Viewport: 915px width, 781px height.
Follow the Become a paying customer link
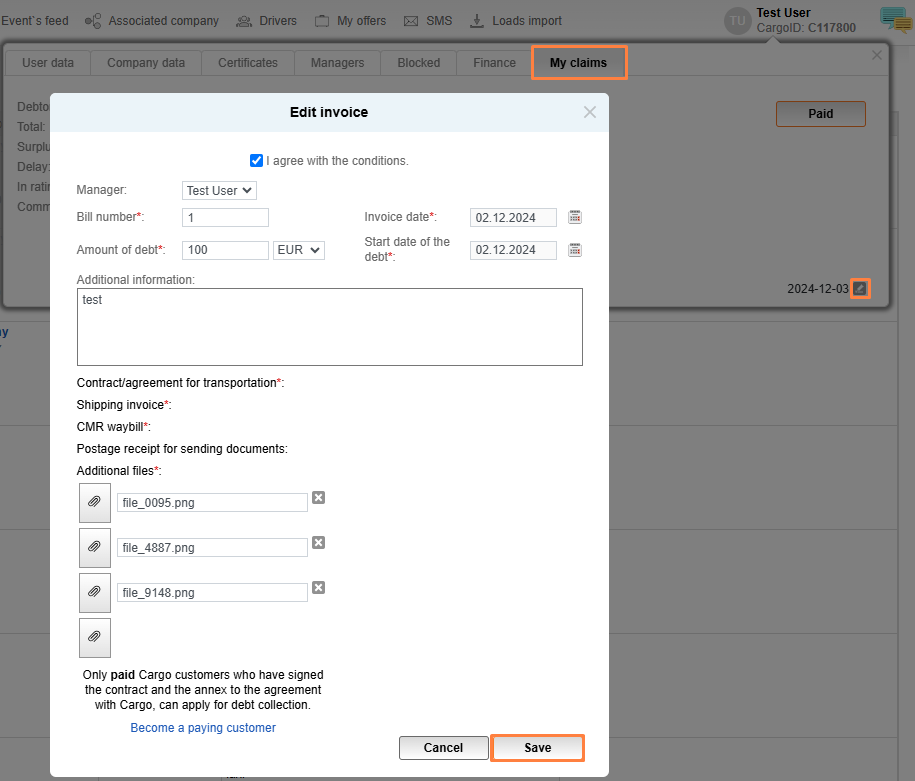(x=203, y=728)
